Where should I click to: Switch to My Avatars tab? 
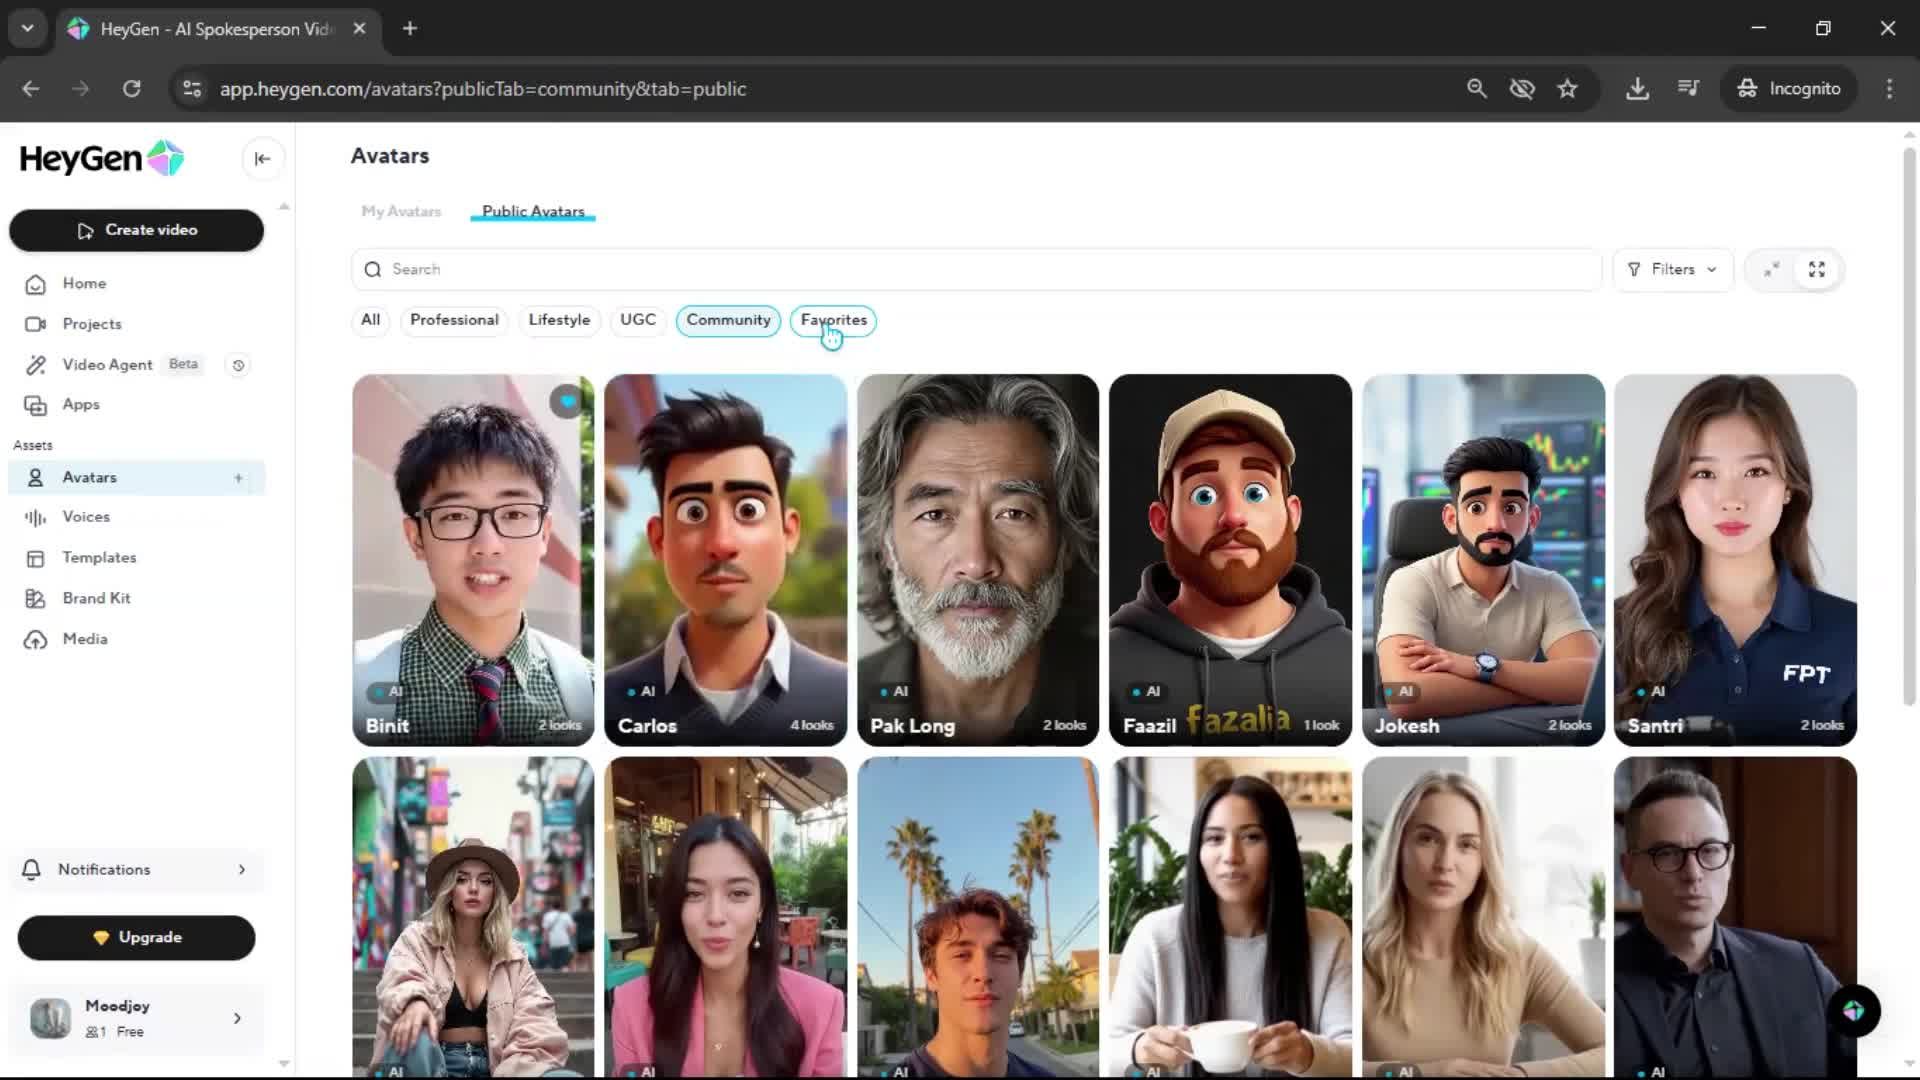[x=401, y=211]
